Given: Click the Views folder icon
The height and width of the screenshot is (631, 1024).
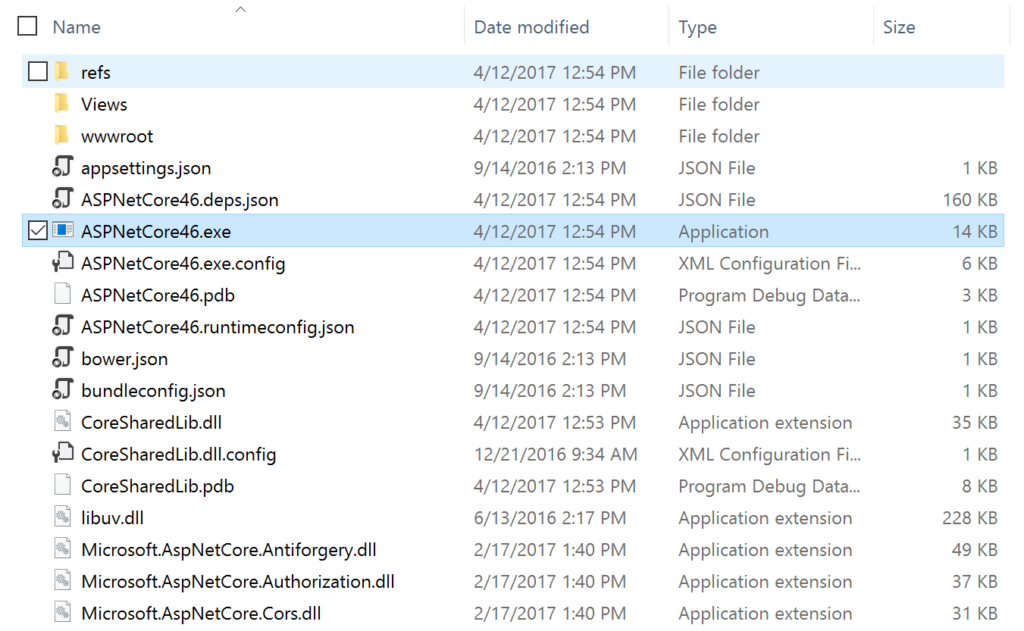Looking at the screenshot, I should point(62,103).
